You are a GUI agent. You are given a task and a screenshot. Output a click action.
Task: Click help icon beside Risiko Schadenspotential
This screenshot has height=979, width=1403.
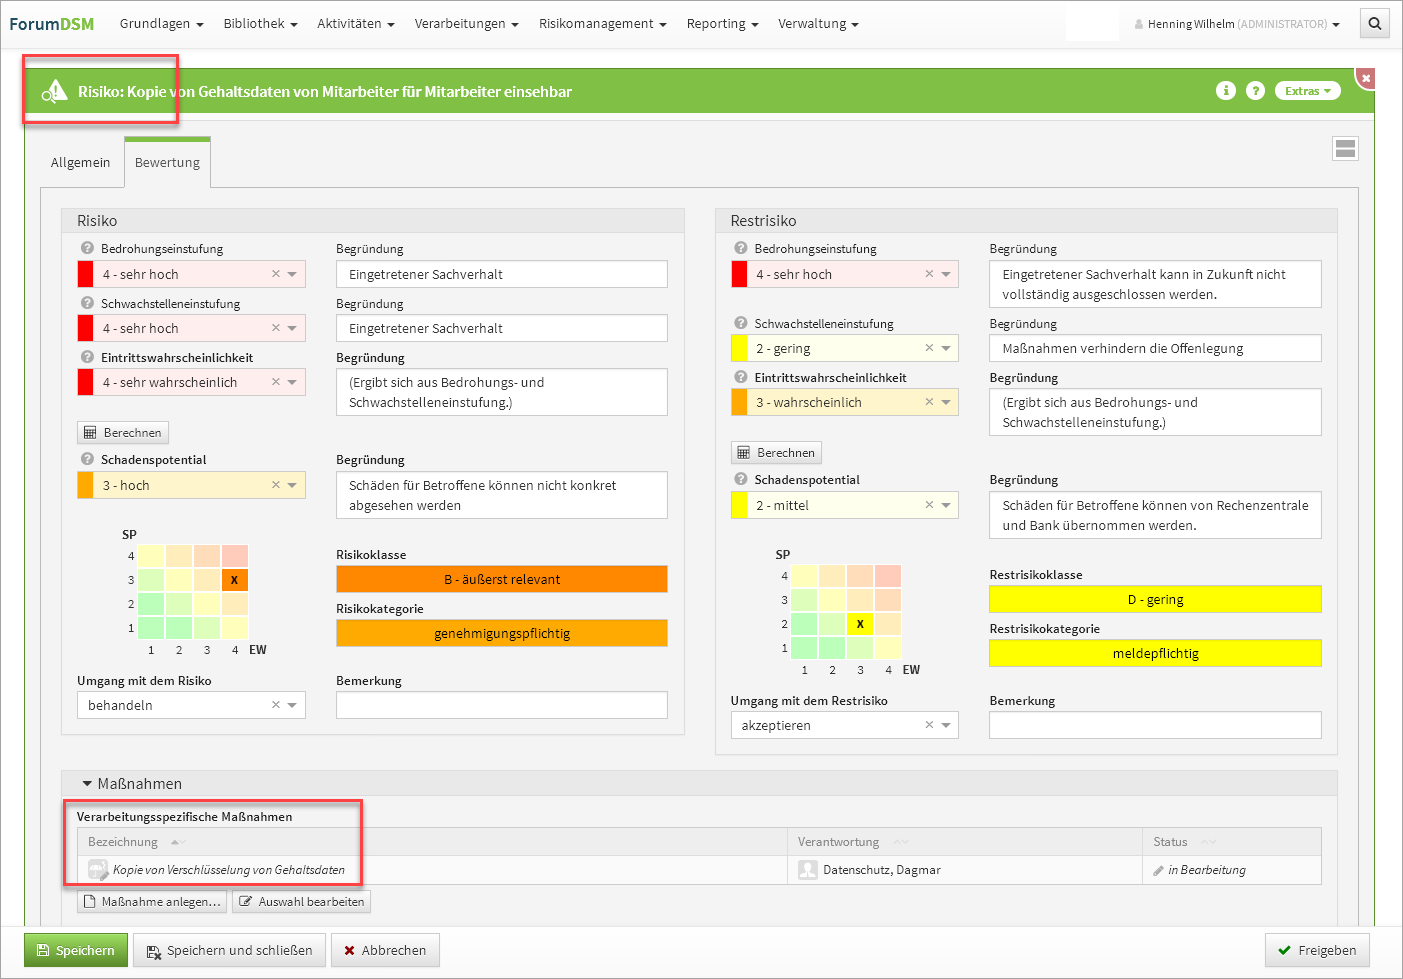[x=87, y=460]
